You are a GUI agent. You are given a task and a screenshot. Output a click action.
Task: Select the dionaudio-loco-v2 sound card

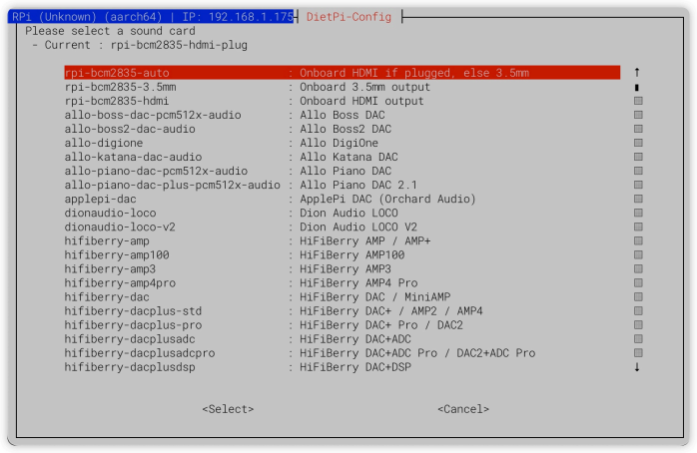point(342,227)
